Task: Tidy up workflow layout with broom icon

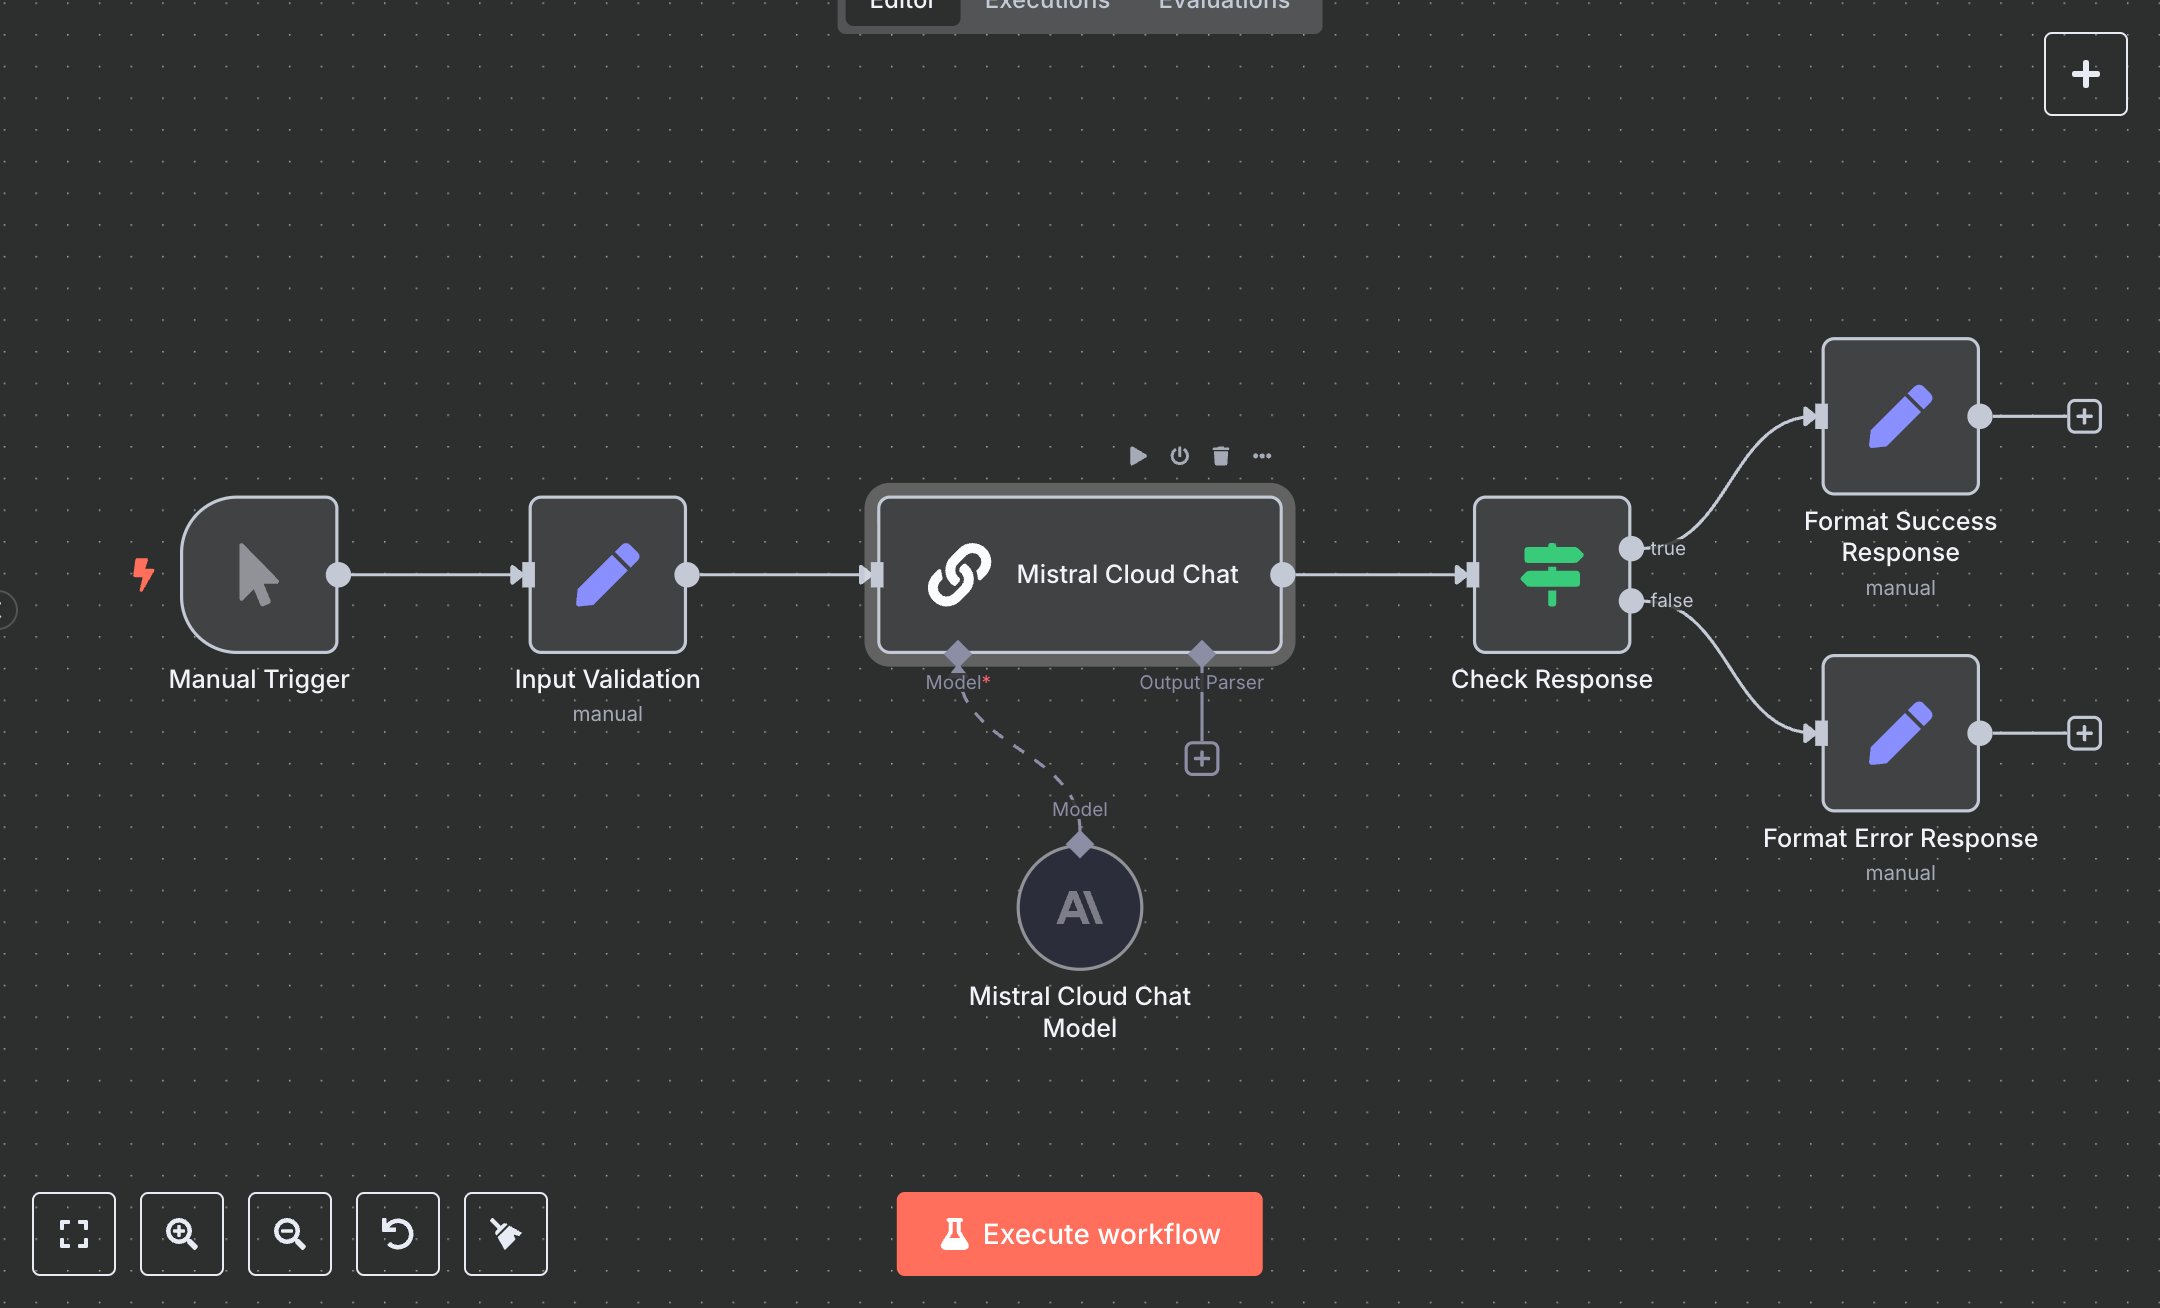Action: [x=506, y=1235]
